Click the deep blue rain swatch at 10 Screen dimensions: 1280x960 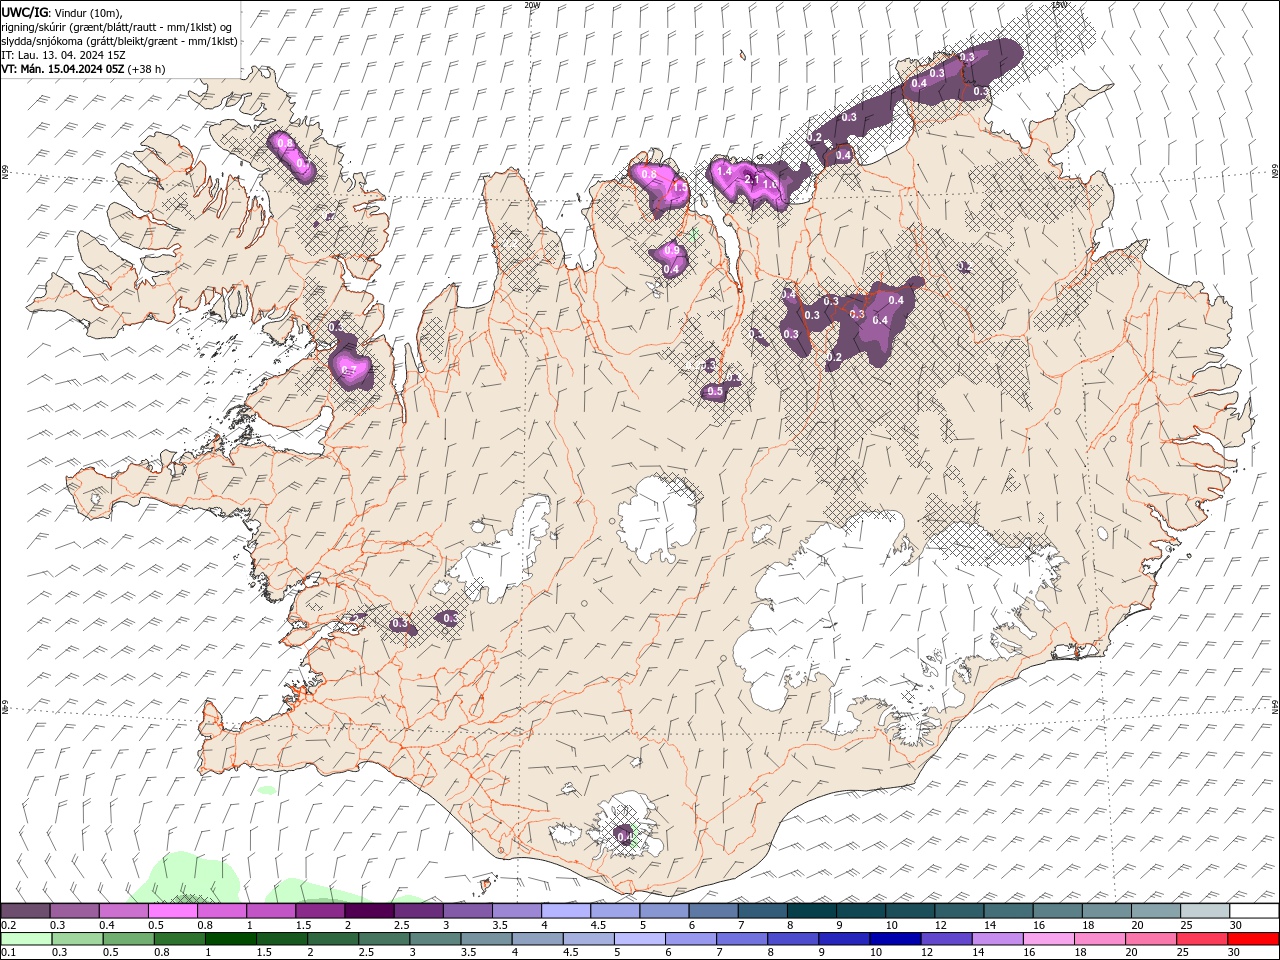[x=895, y=939]
